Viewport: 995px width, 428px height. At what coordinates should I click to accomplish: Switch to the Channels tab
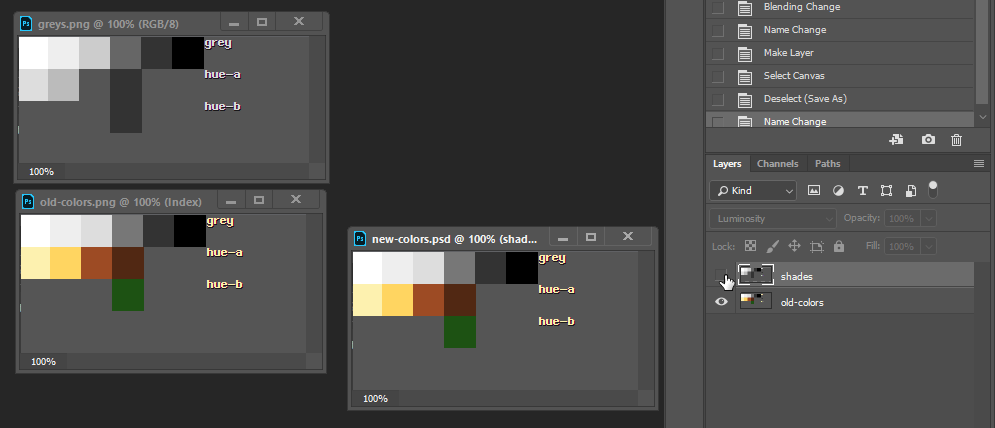(x=777, y=164)
